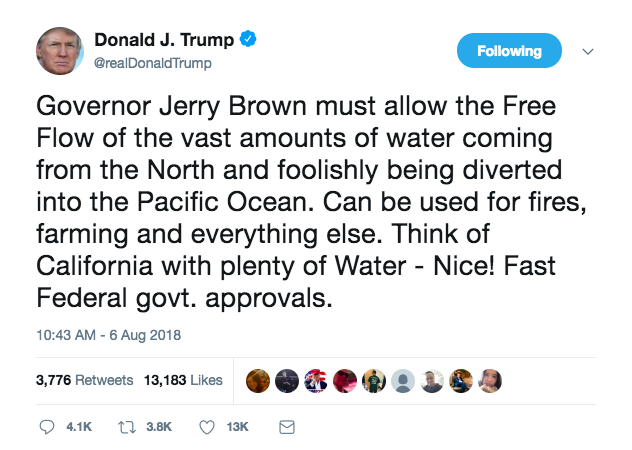Open Donald J. Trump's profile picture

click(x=60, y=50)
